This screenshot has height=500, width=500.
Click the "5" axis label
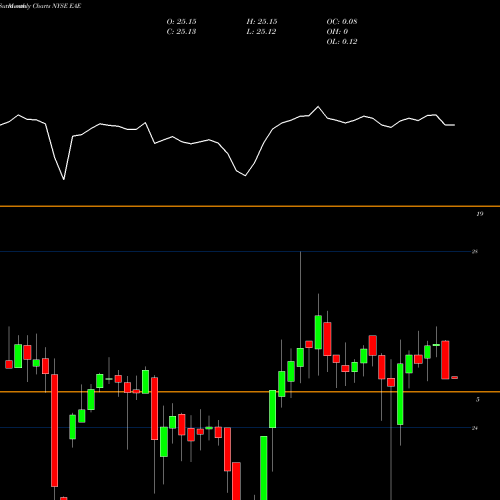tap(478, 399)
